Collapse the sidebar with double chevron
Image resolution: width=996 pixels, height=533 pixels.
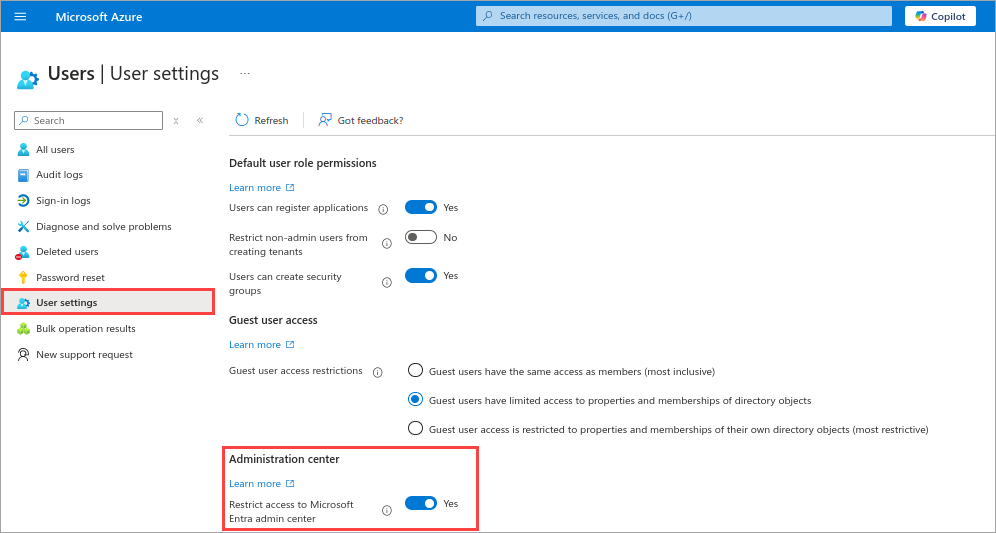[x=200, y=120]
